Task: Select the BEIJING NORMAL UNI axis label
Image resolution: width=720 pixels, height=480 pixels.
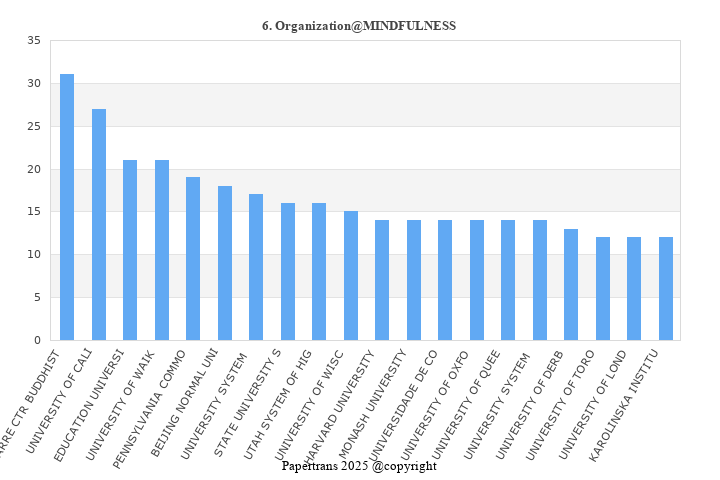Action: coord(185,403)
